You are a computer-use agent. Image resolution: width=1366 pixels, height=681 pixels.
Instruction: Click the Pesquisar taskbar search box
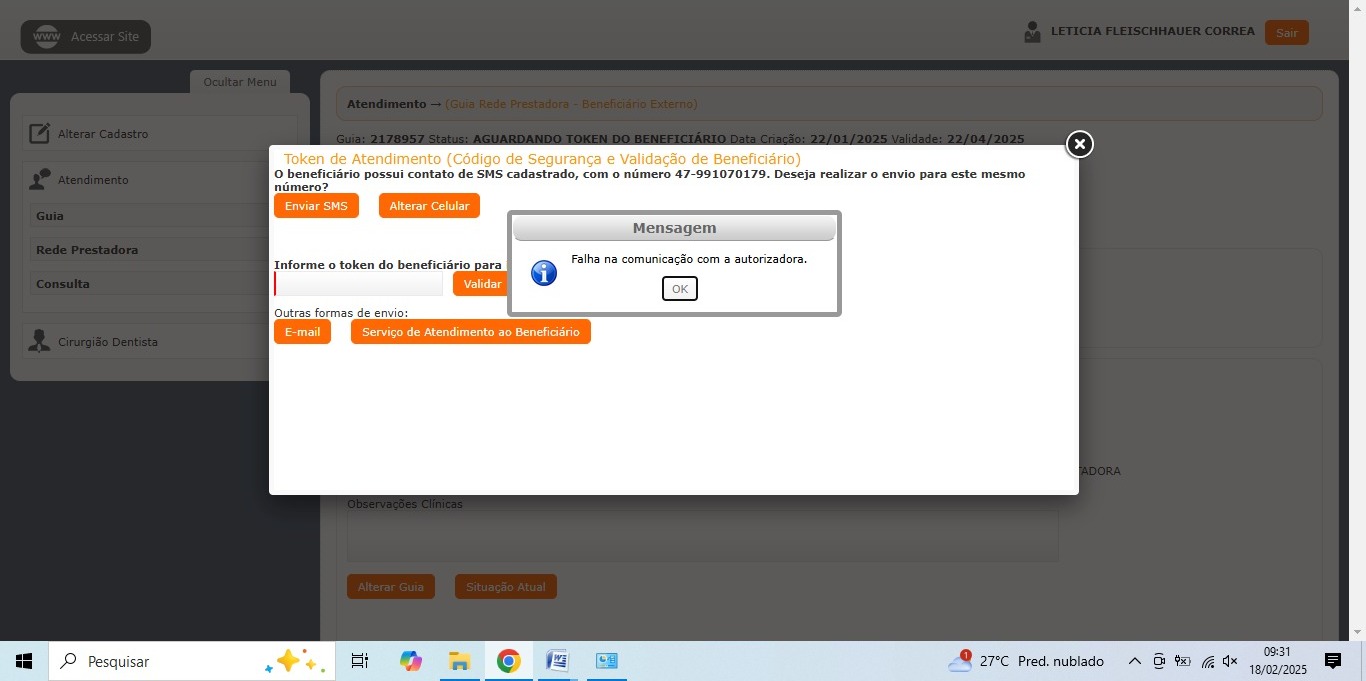192,661
